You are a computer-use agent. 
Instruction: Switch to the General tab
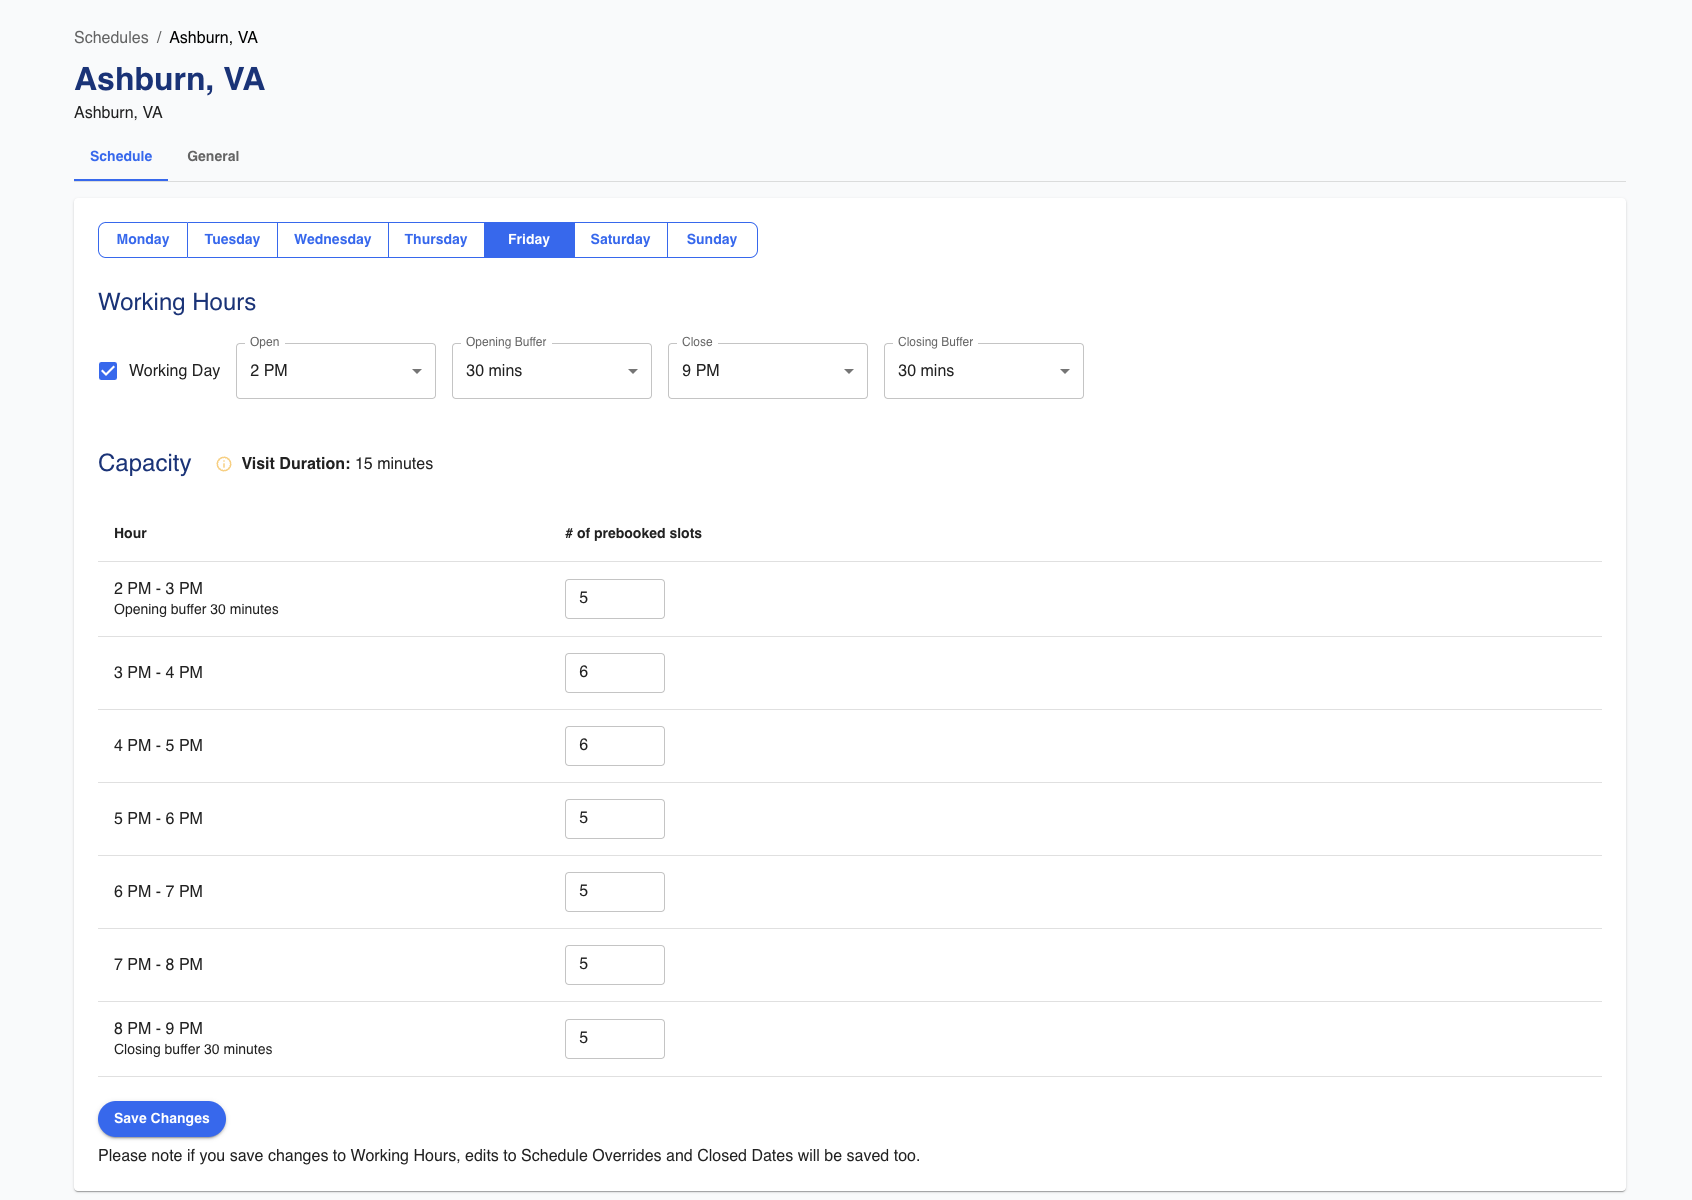point(213,156)
